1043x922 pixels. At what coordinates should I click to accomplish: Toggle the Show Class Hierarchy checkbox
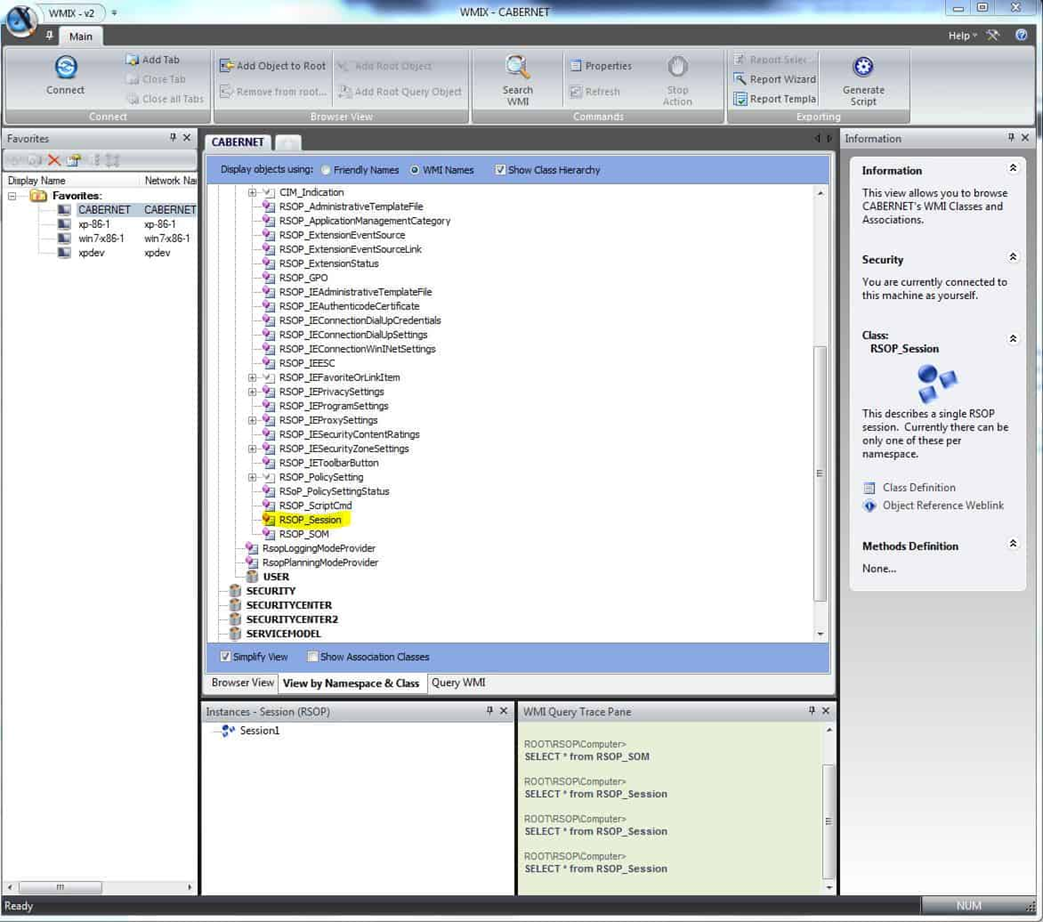(500, 171)
